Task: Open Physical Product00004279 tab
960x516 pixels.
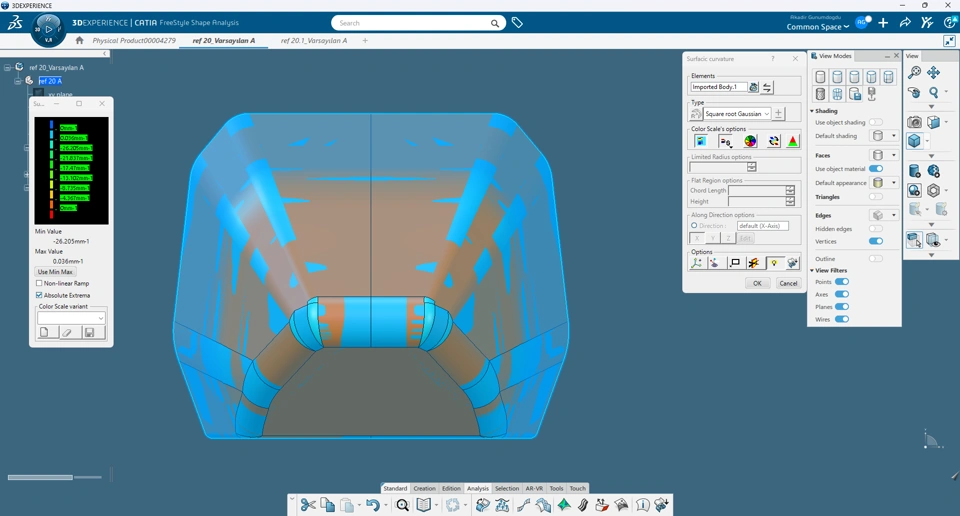Action: pyautogui.click(x=134, y=40)
